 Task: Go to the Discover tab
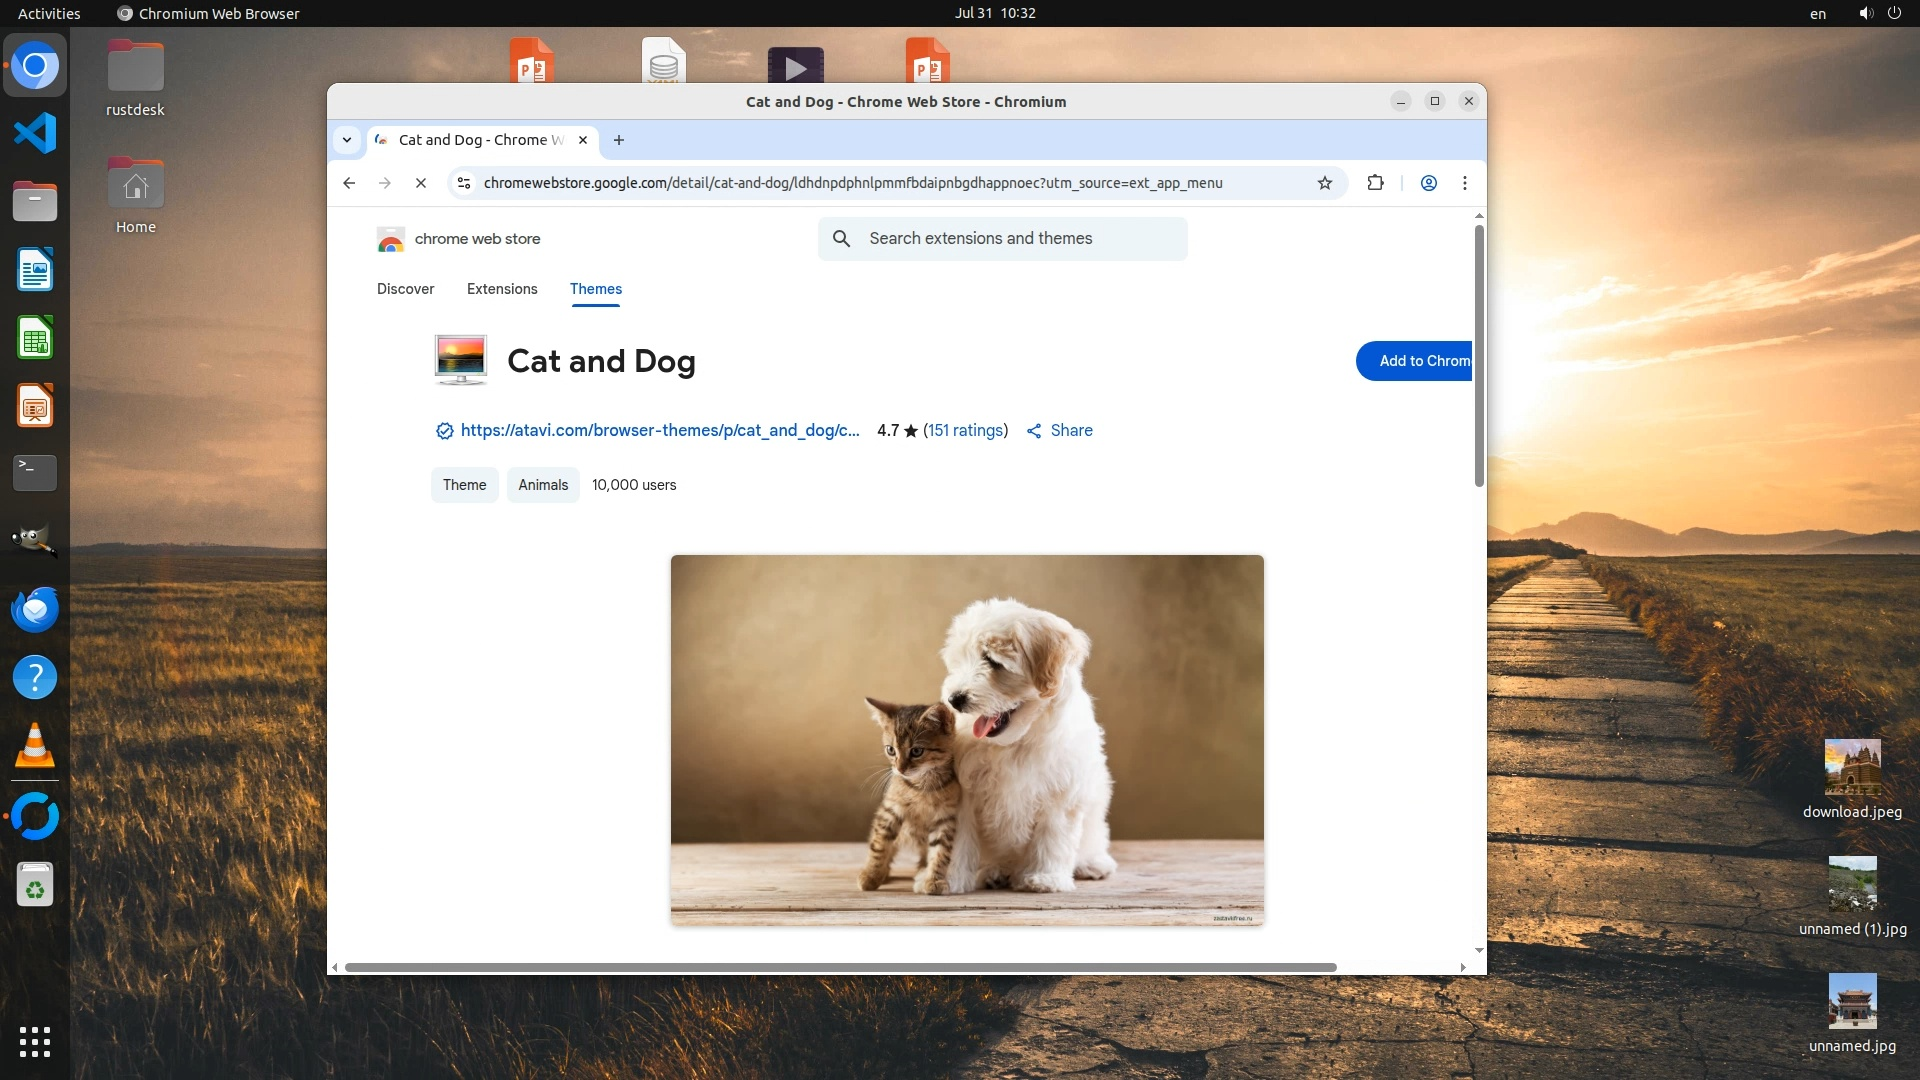405,289
